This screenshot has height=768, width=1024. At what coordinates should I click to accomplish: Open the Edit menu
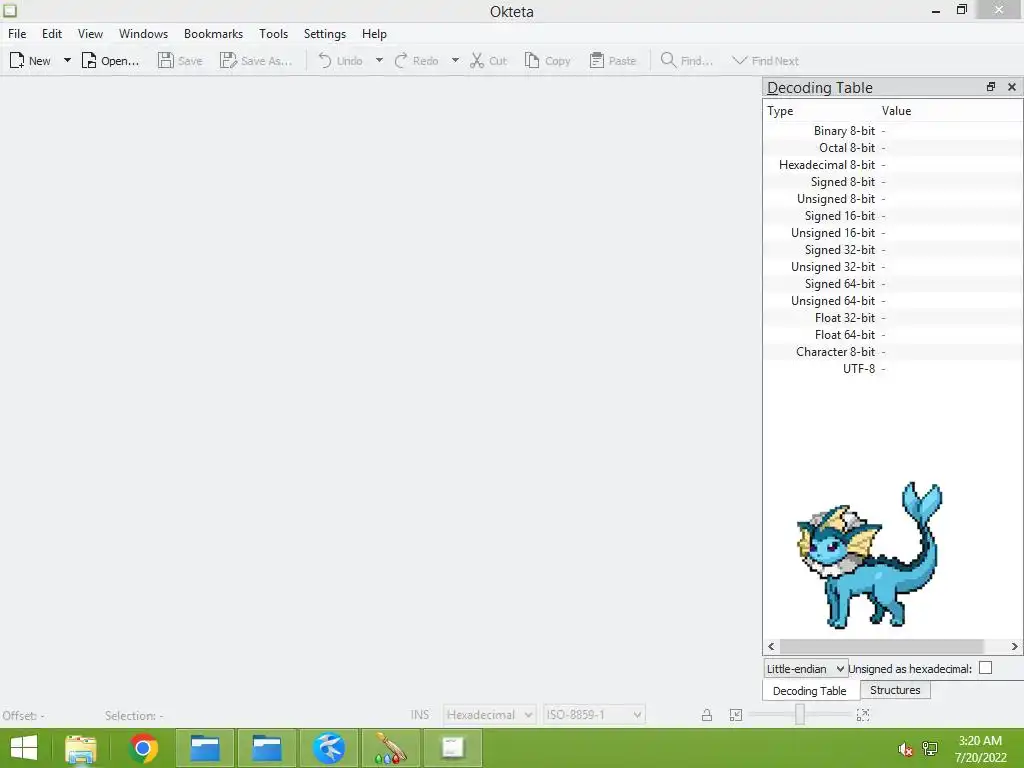click(x=52, y=34)
